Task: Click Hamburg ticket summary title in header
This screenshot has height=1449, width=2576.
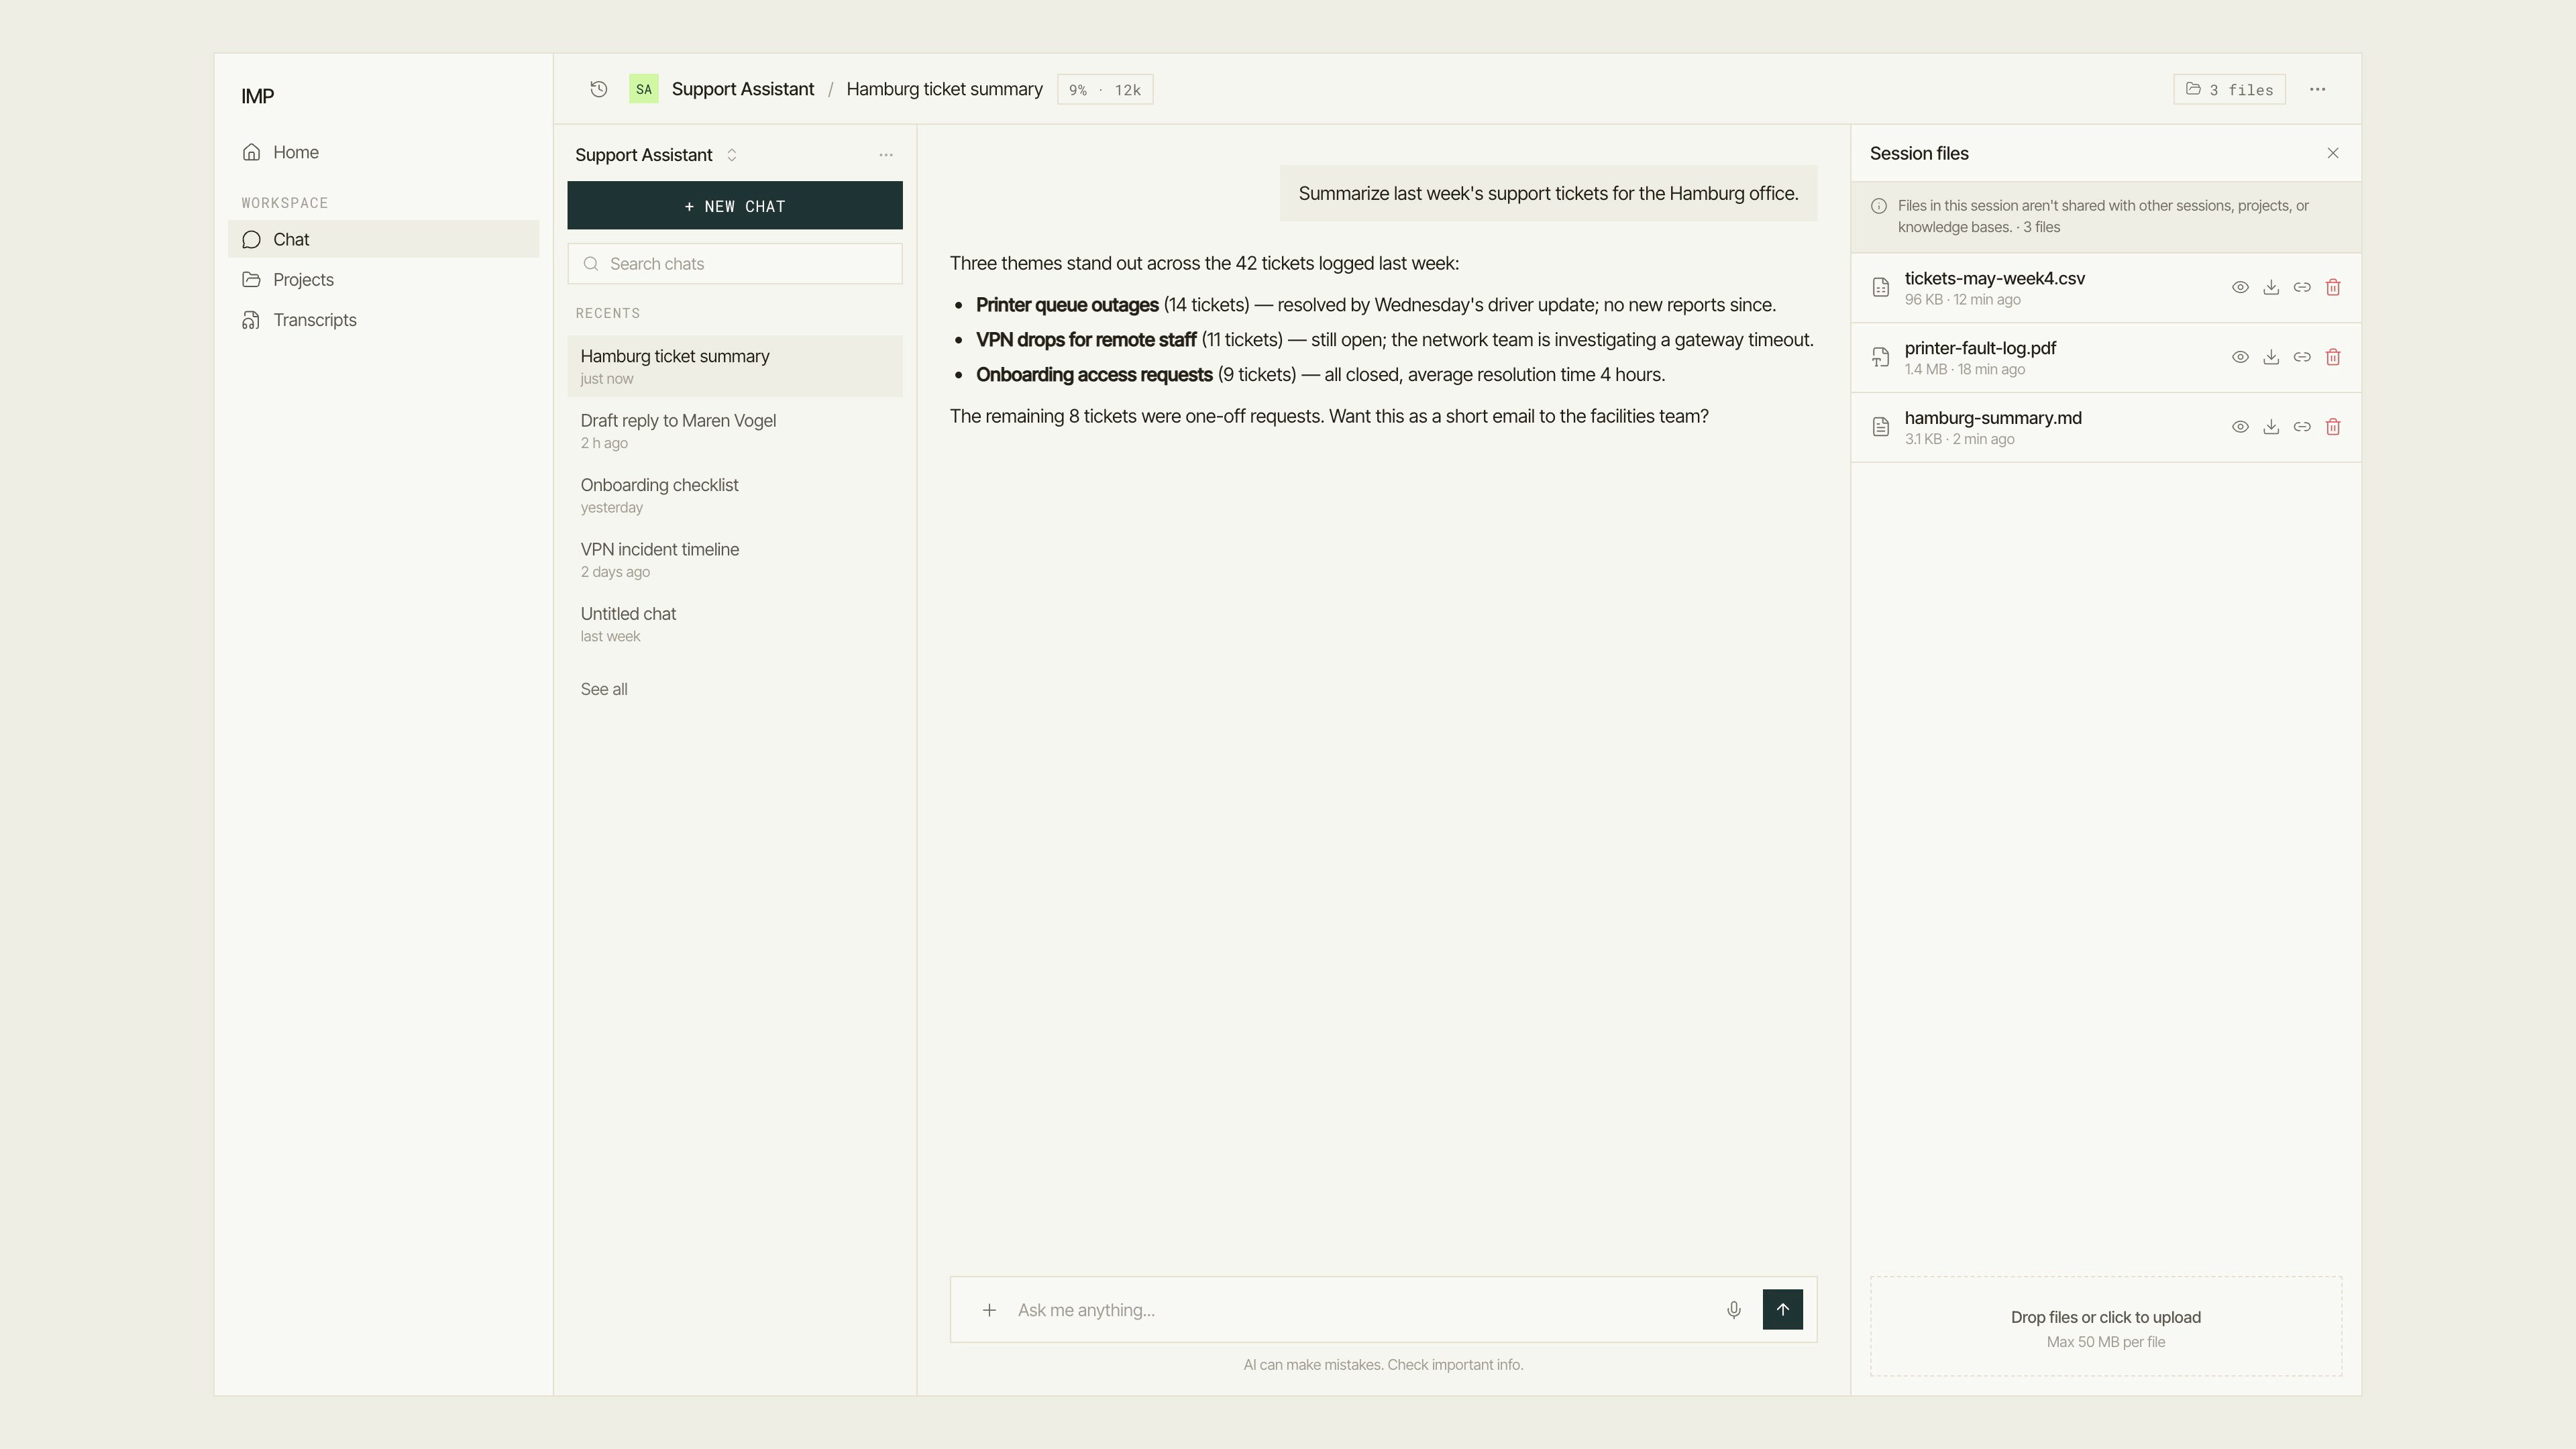Action: pos(944,89)
